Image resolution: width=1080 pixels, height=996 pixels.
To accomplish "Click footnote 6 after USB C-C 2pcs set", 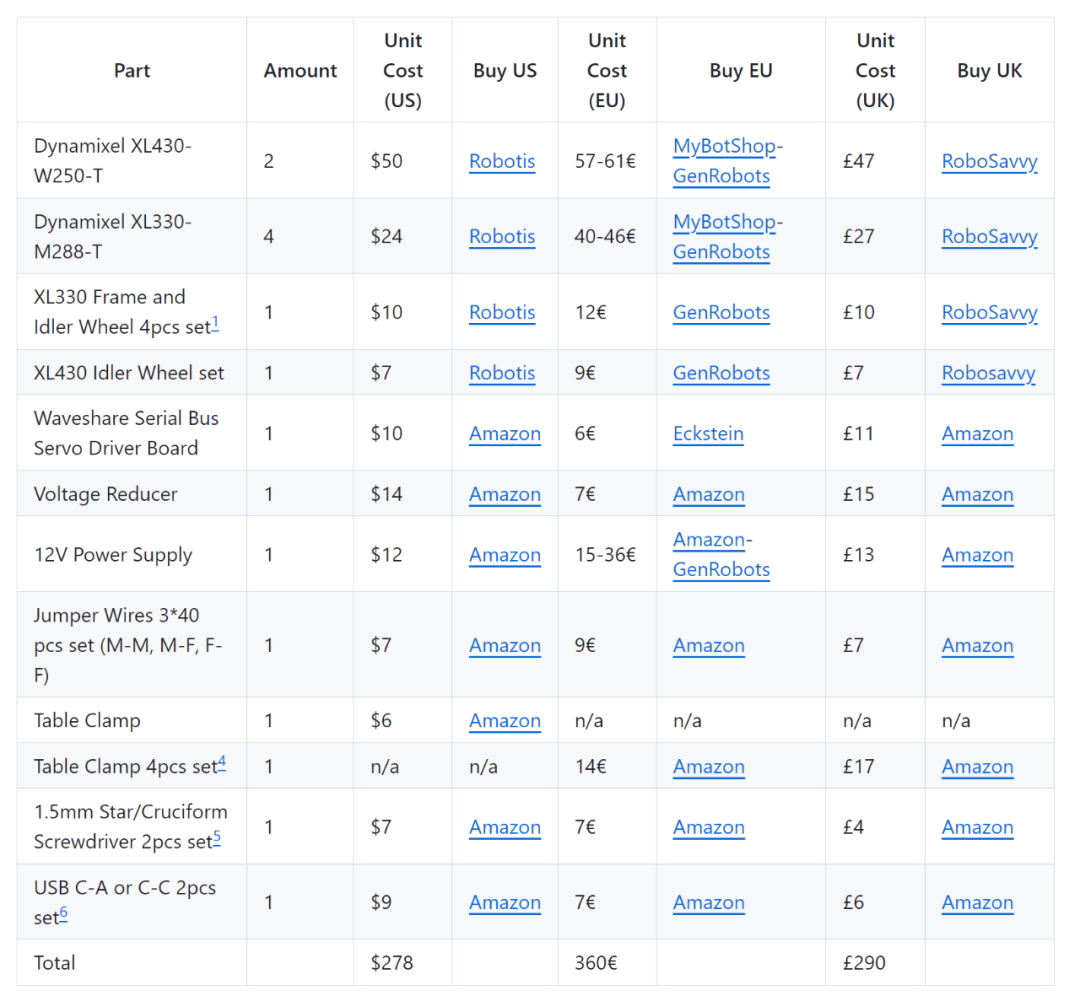I will (x=64, y=913).
